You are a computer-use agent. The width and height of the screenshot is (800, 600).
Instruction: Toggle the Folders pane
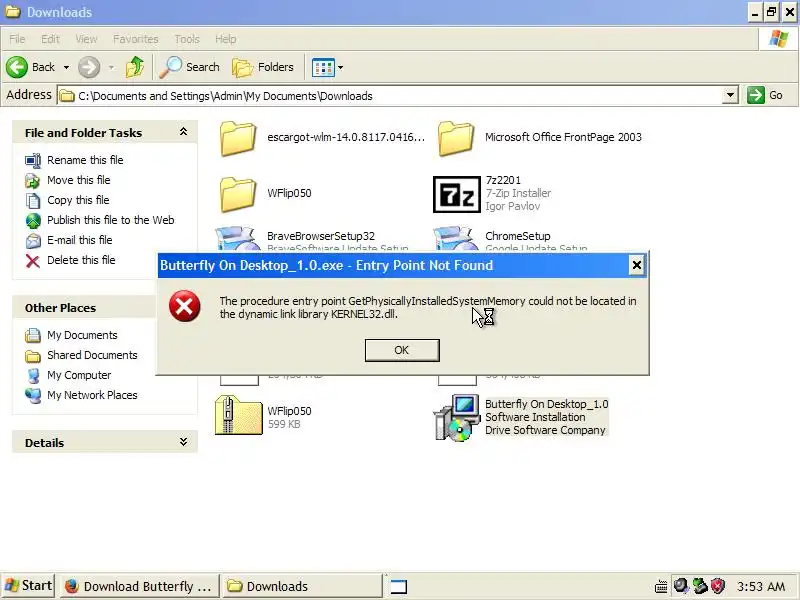(x=263, y=67)
